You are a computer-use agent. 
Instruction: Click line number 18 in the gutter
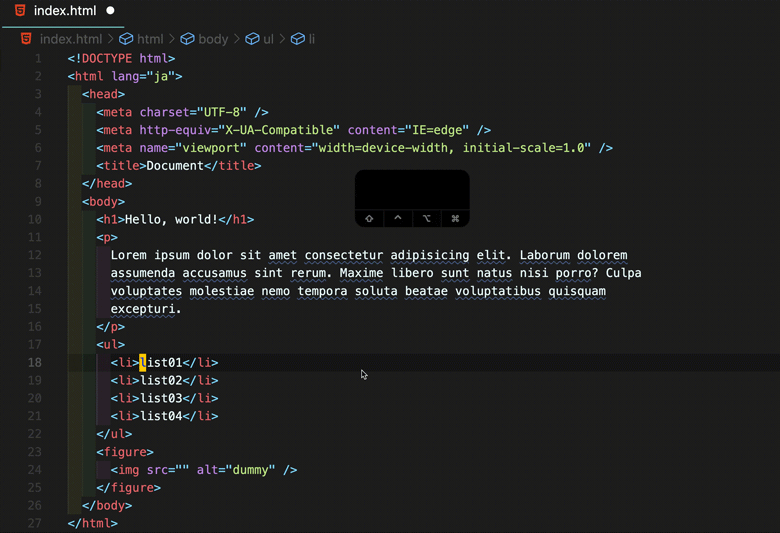pos(35,362)
